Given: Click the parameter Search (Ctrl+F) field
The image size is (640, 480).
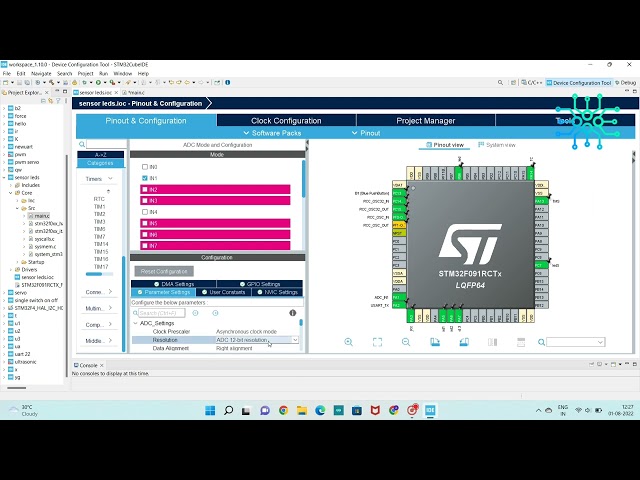Looking at the screenshot, I should click(x=162, y=313).
